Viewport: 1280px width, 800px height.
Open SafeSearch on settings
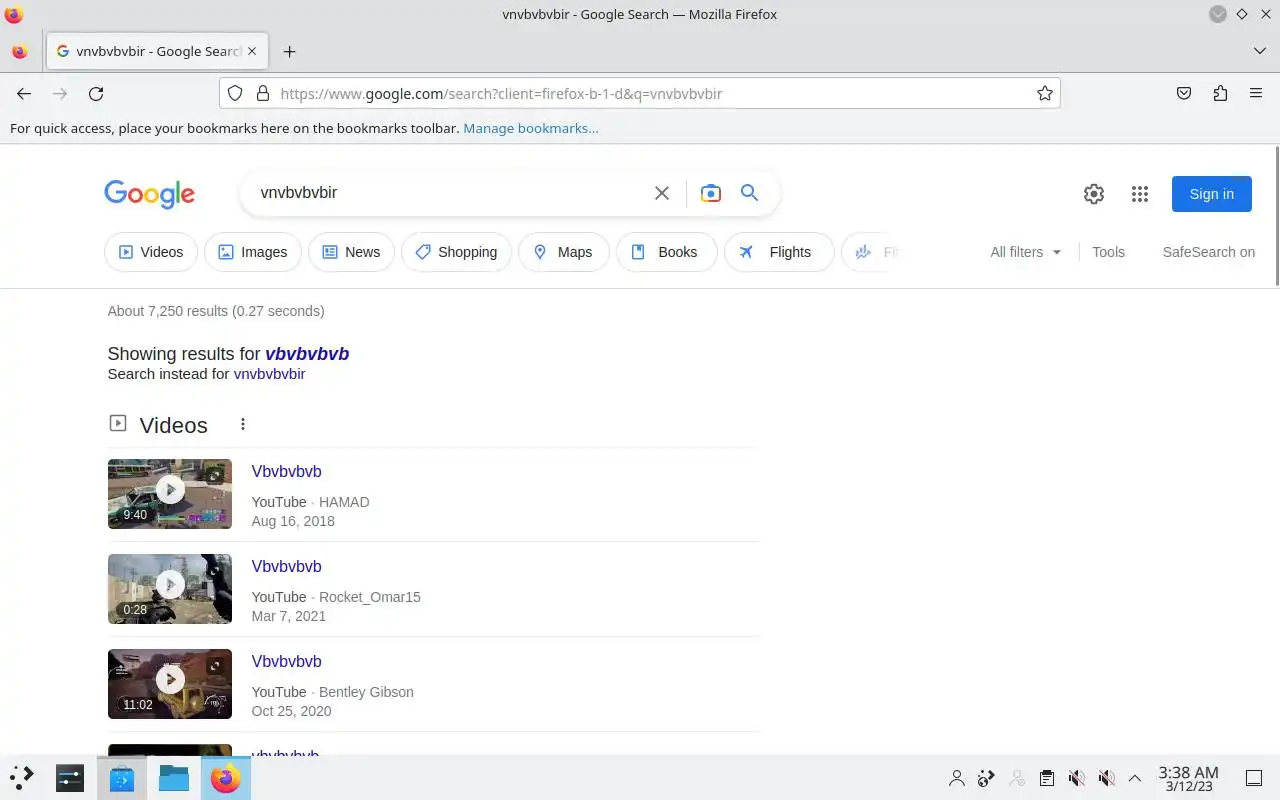click(1209, 252)
